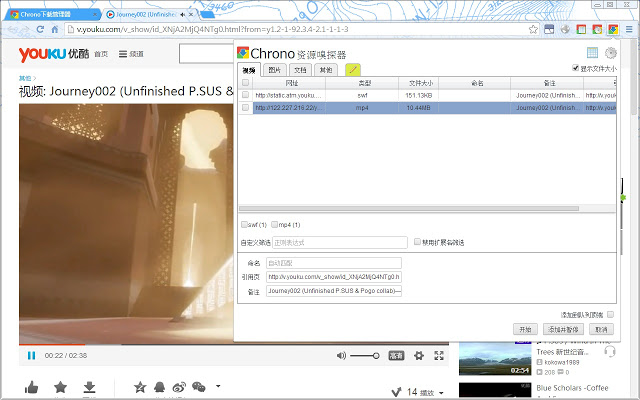Enable the mp4 (1) filter checkbox
The height and width of the screenshot is (400, 640).
coord(275,224)
